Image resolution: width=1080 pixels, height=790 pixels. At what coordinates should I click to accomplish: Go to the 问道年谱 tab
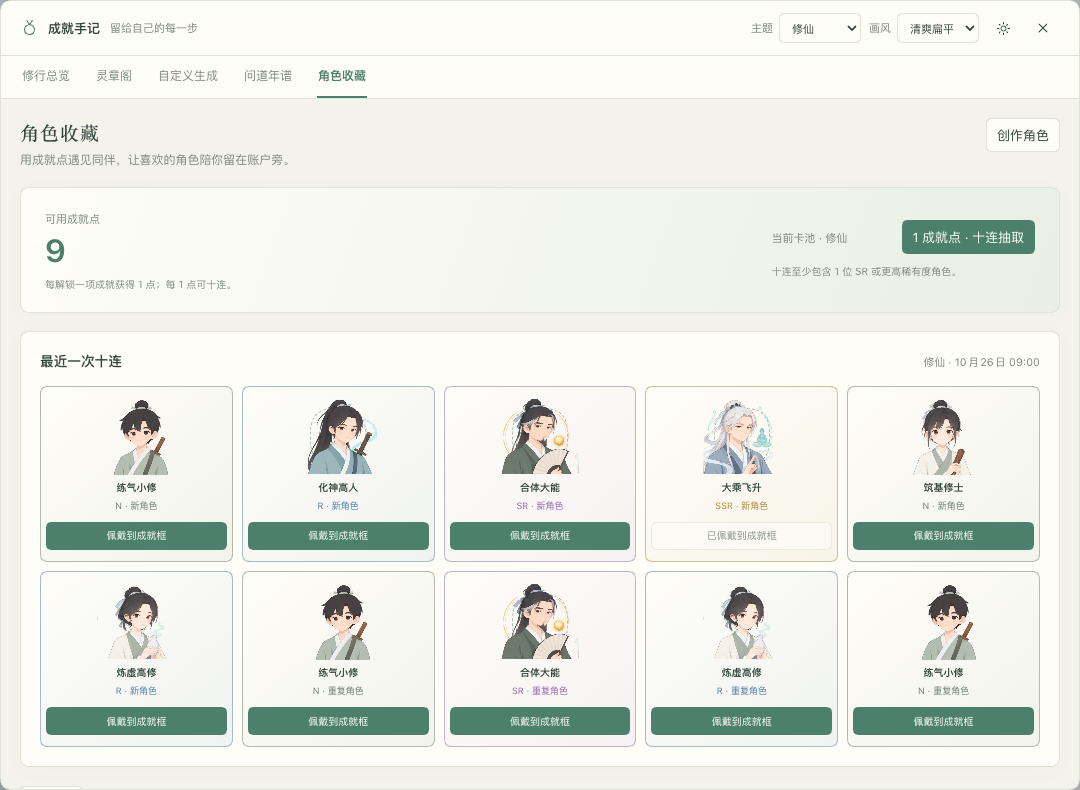(268, 76)
